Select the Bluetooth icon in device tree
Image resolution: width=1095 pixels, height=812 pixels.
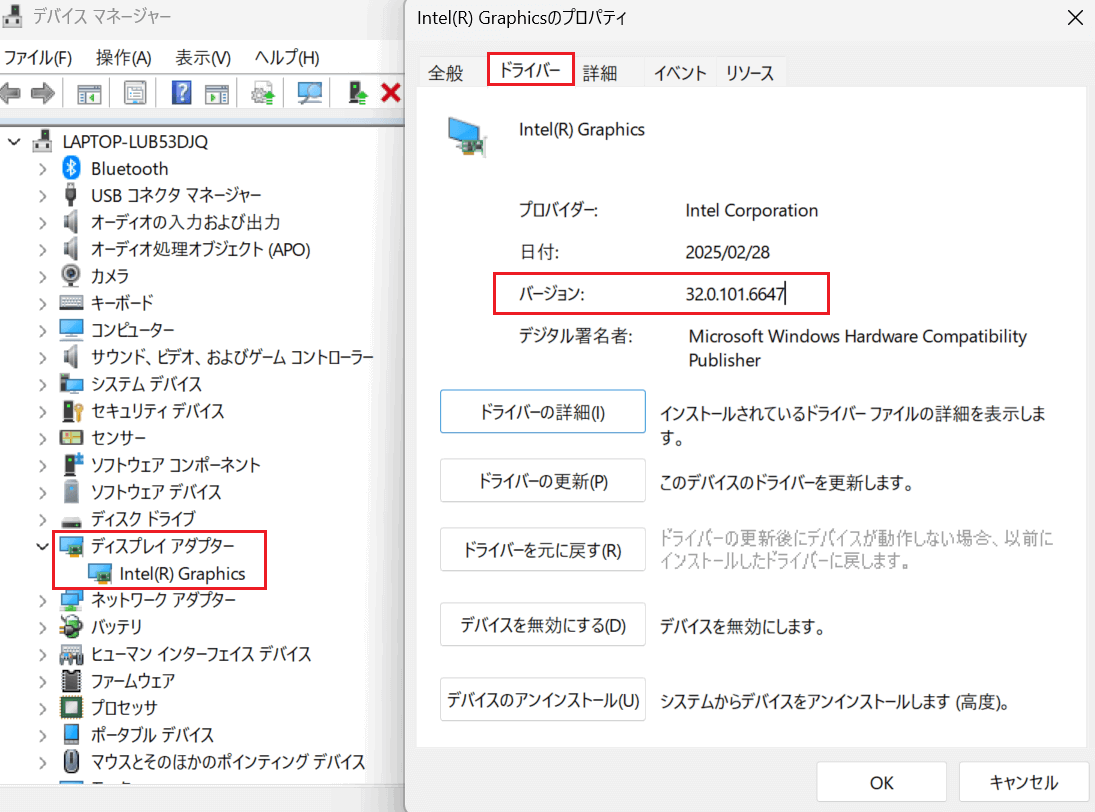pos(71,168)
